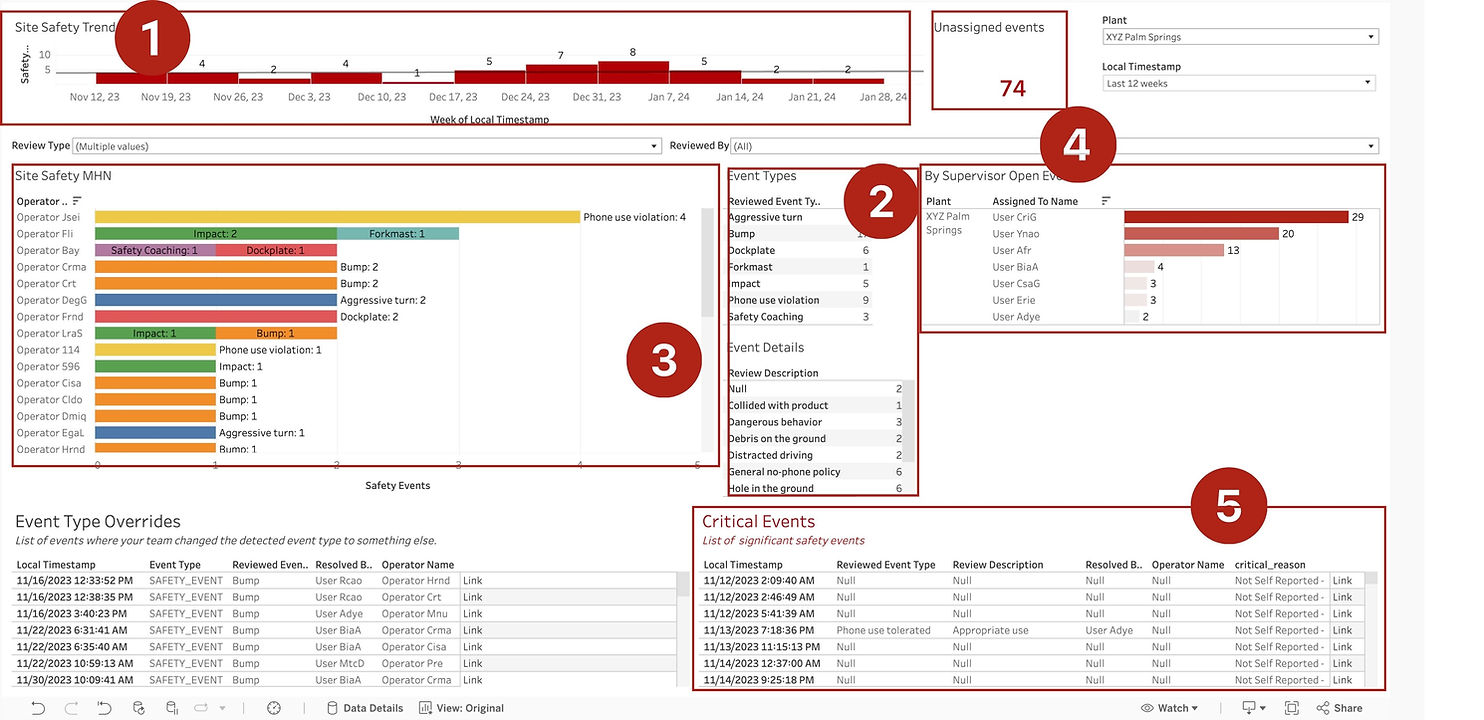Select the yellow Phone use violation bar for Operator Jsei
This screenshot has width=1484, height=720.
337,217
